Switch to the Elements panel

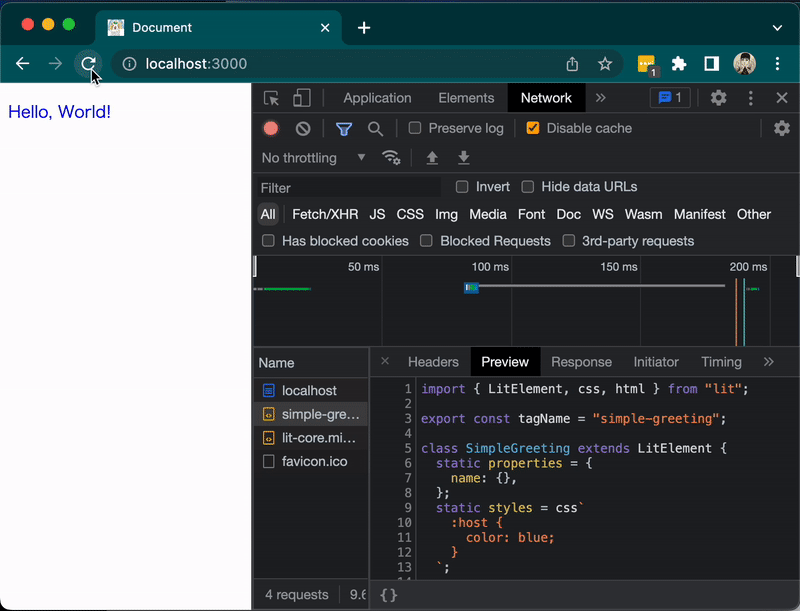click(466, 98)
